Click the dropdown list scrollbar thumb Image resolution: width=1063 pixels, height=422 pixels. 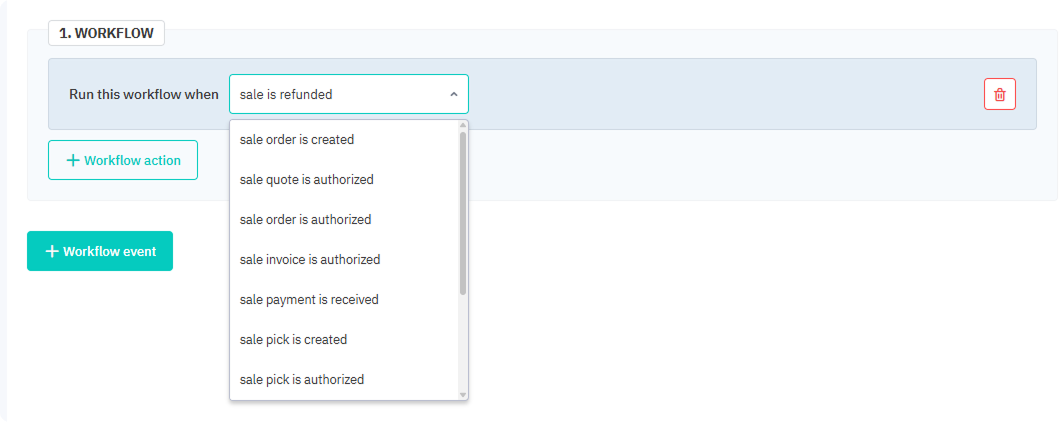click(x=463, y=210)
